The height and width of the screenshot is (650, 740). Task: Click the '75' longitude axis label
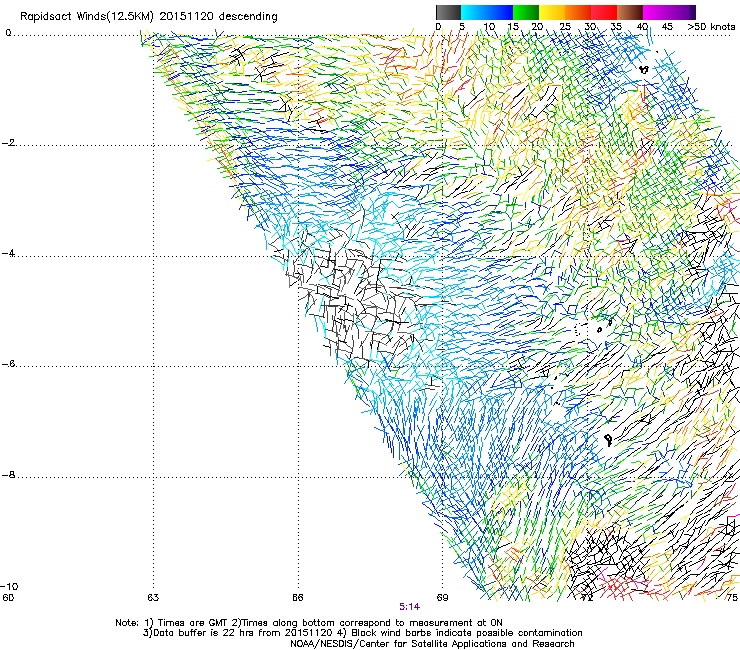(732, 597)
